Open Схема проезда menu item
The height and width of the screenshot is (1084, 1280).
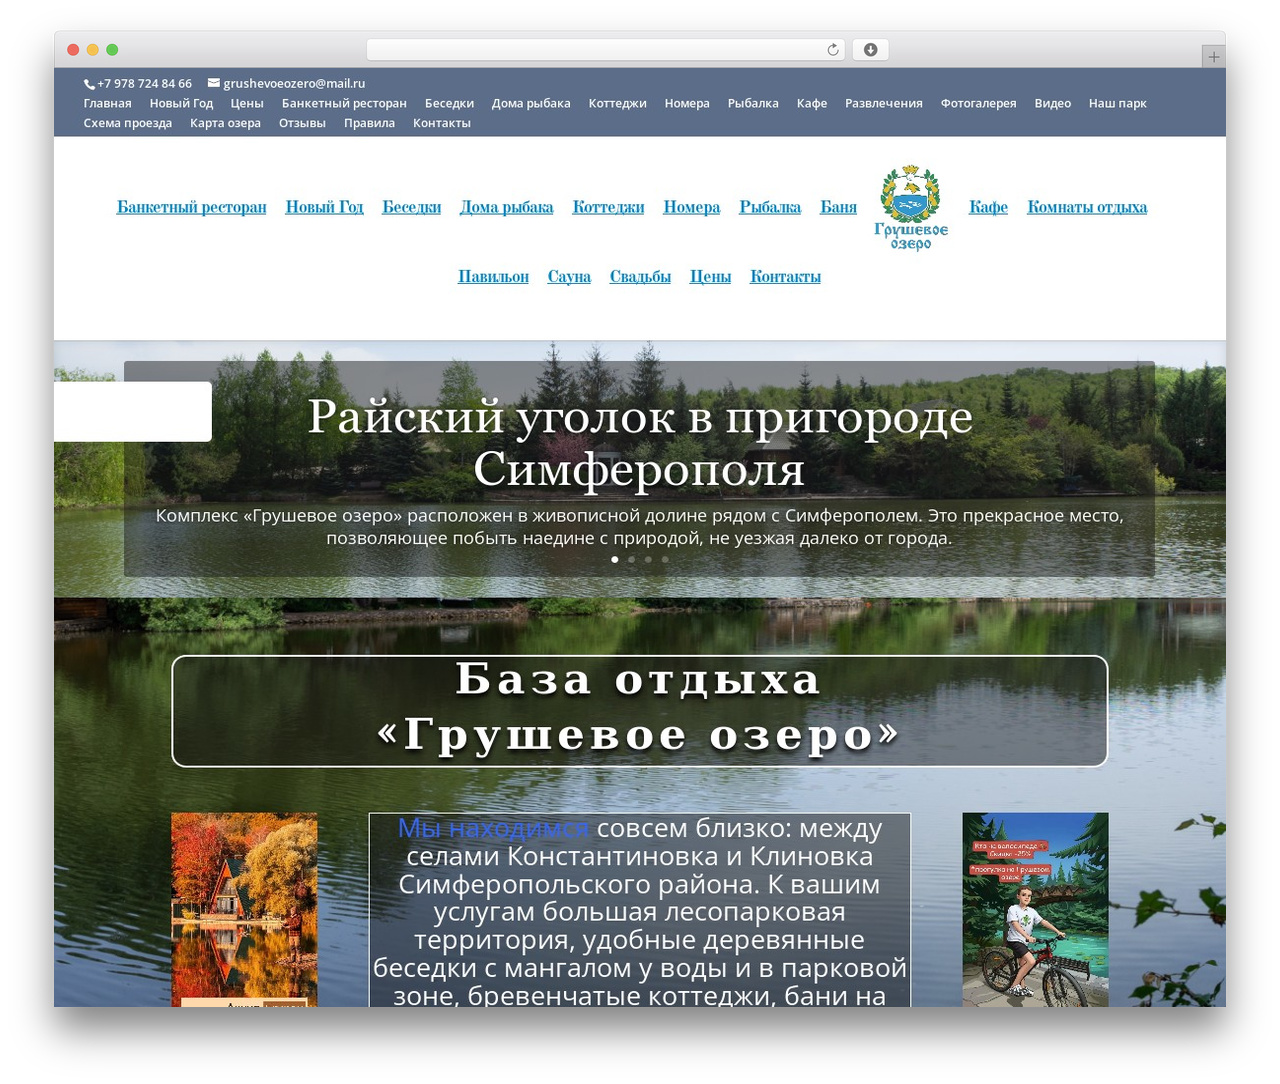coord(127,123)
